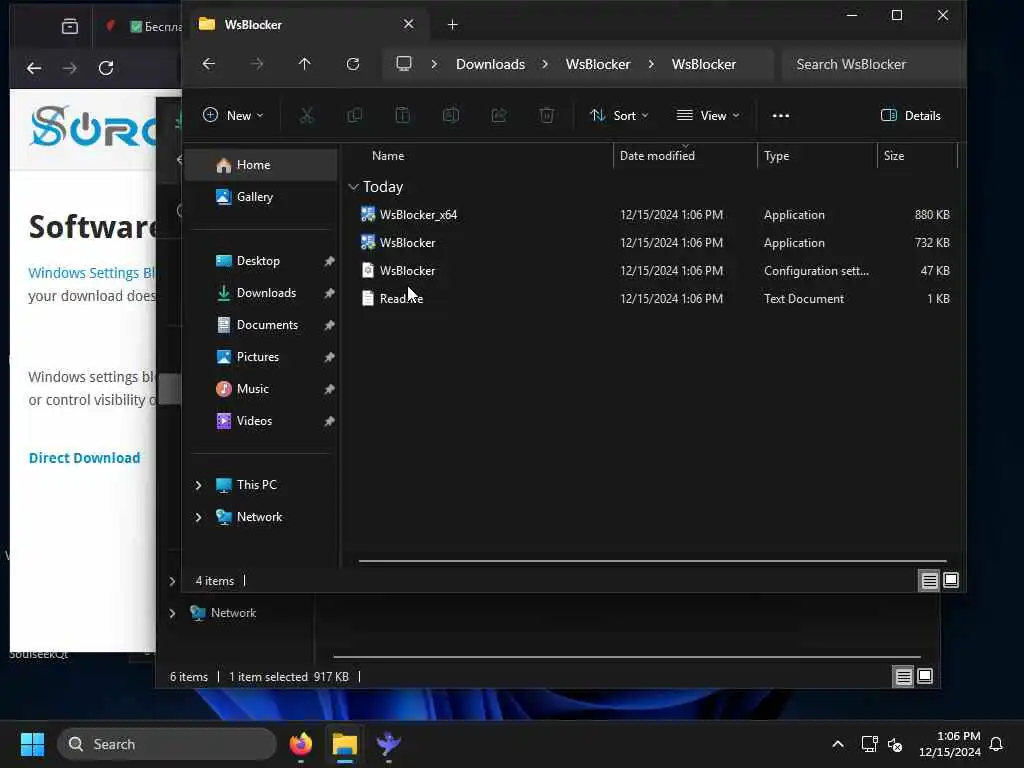Viewport: 1024px width, 768px height.
Task: Click the taskbar Search box
Action: 167,744
